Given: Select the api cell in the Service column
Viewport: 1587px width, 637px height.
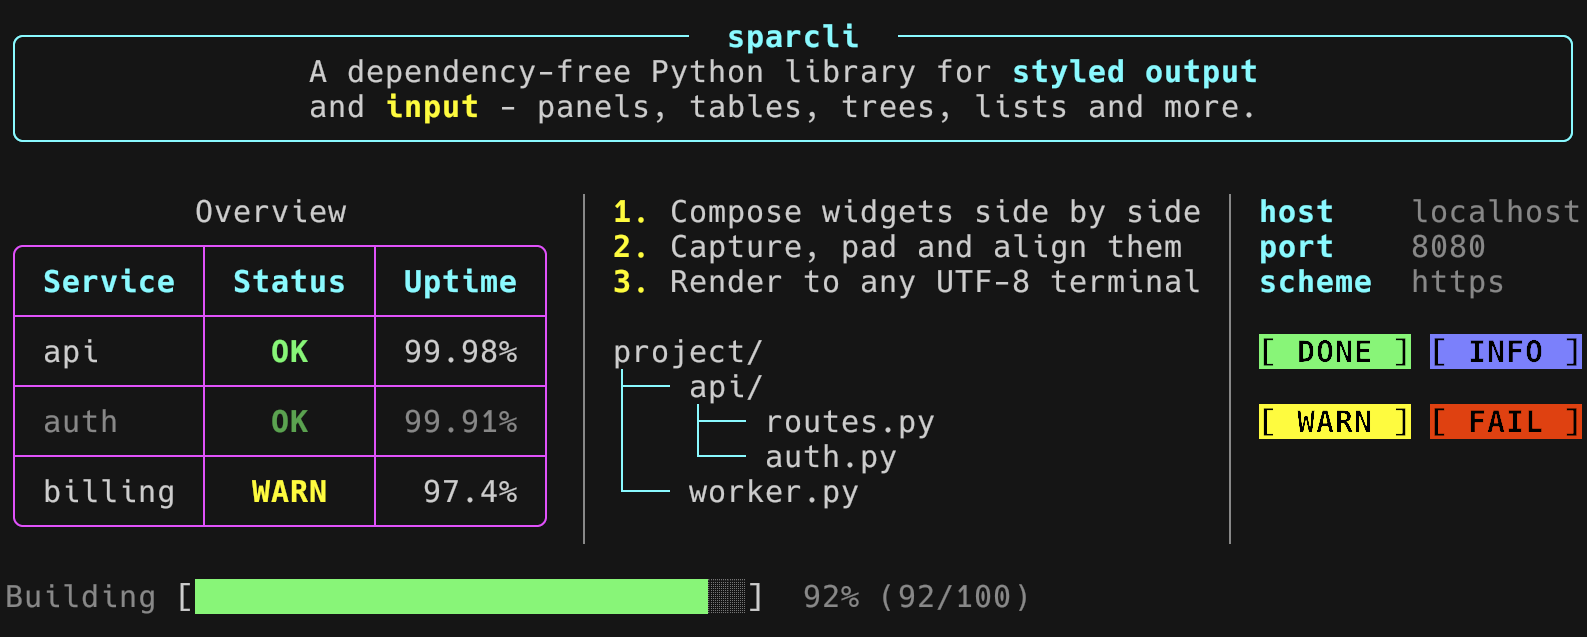Looking at the screenshot, I should [71, 352].
